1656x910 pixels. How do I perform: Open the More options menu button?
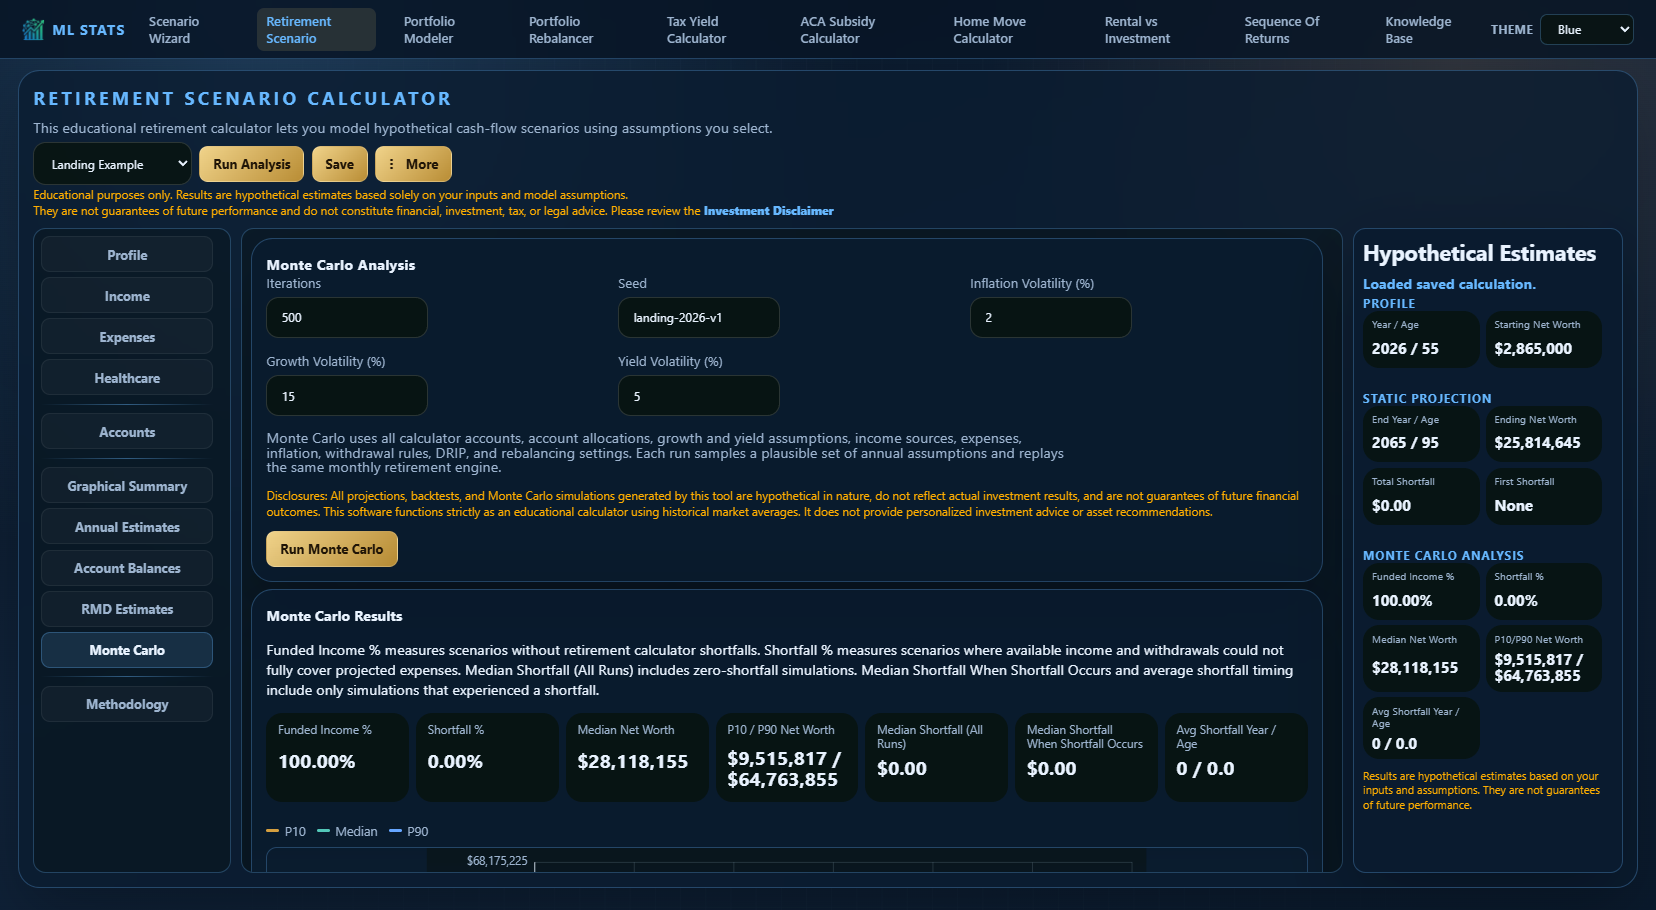point(413,164)
